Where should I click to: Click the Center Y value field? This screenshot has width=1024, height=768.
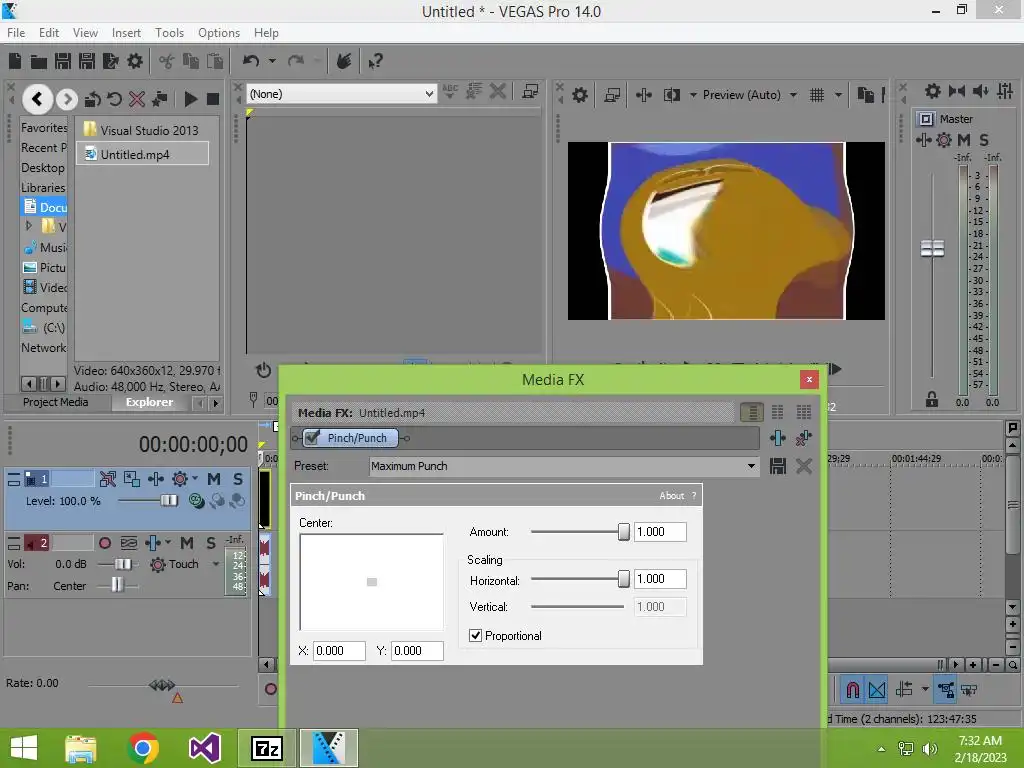pos(417,650)
